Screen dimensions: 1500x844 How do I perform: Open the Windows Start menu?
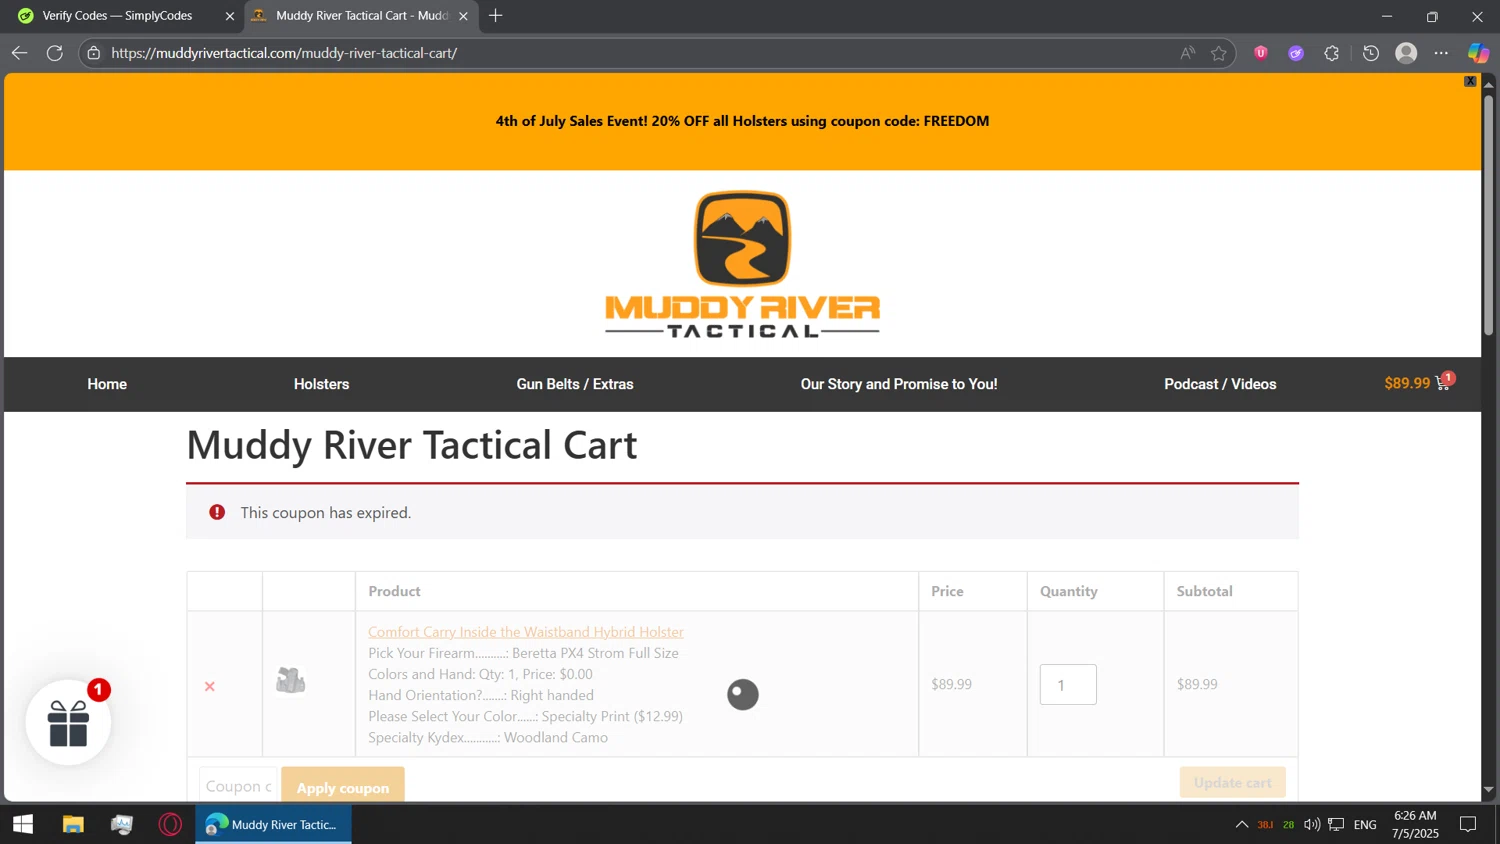tap(22, 824)
